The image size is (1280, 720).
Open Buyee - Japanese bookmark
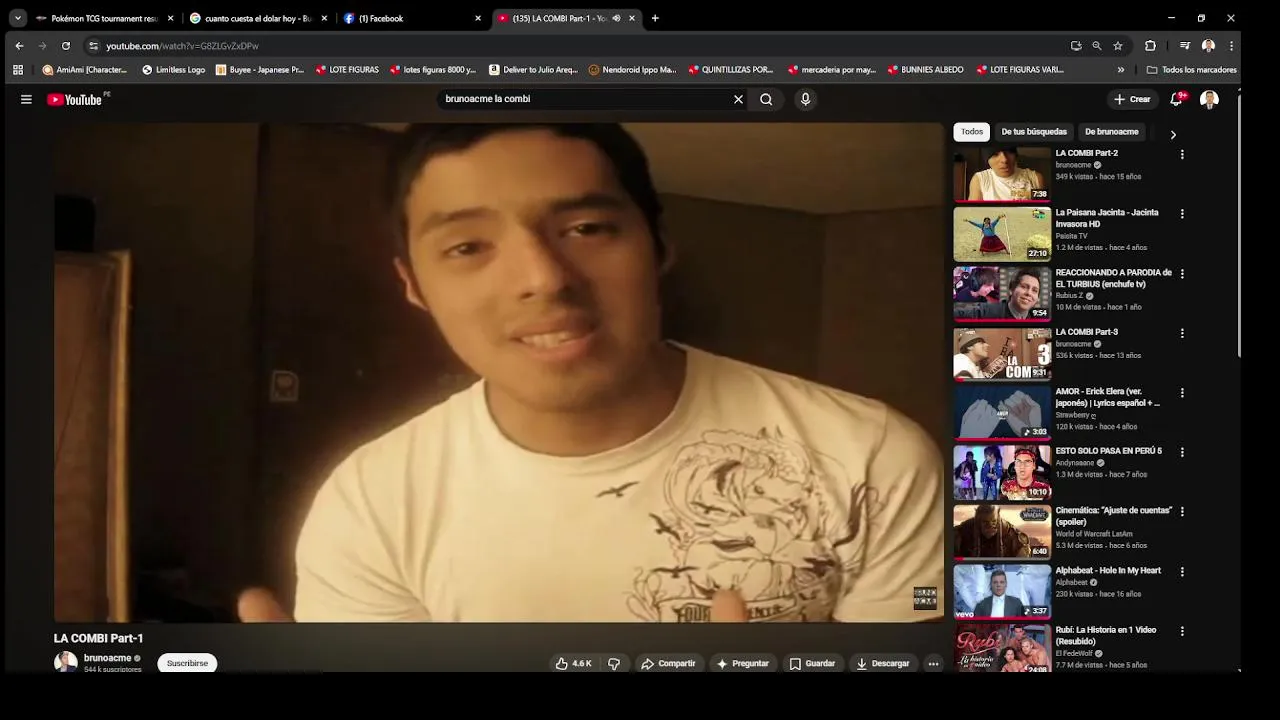(260, 70)
